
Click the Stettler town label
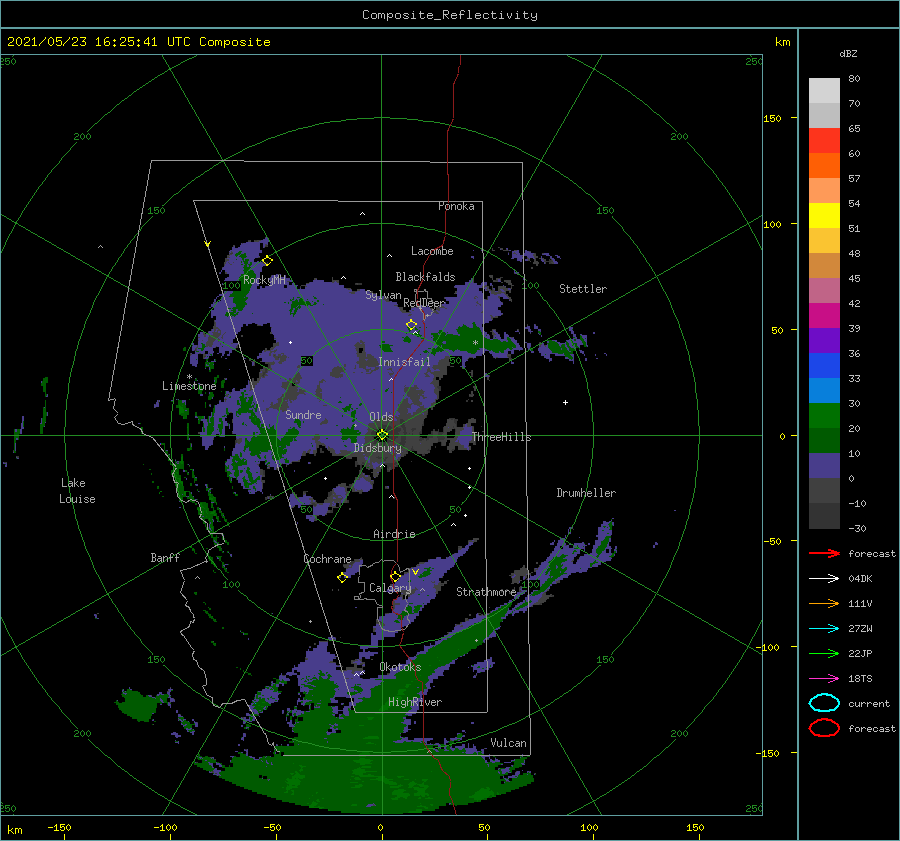click(x=583, y=289)
